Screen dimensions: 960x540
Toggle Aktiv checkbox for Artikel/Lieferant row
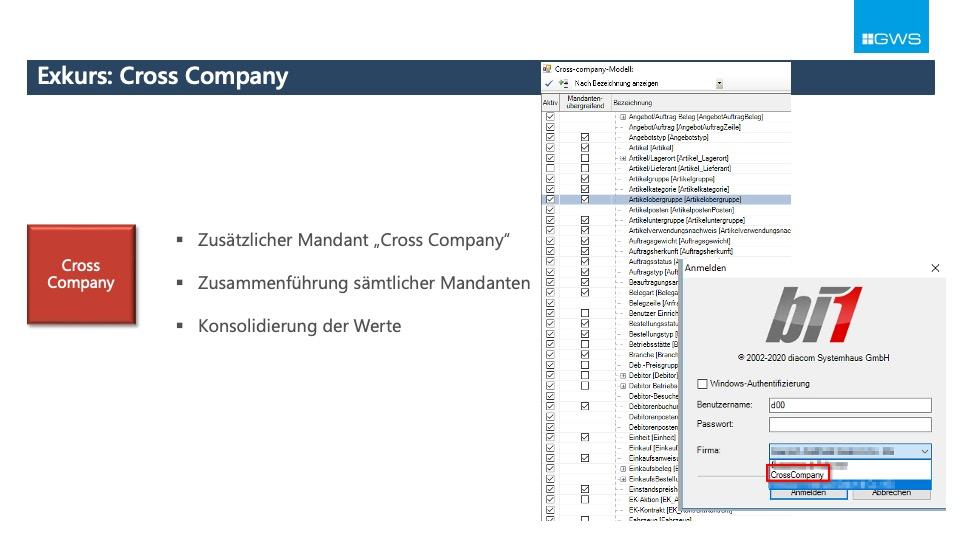coord(550,168)
